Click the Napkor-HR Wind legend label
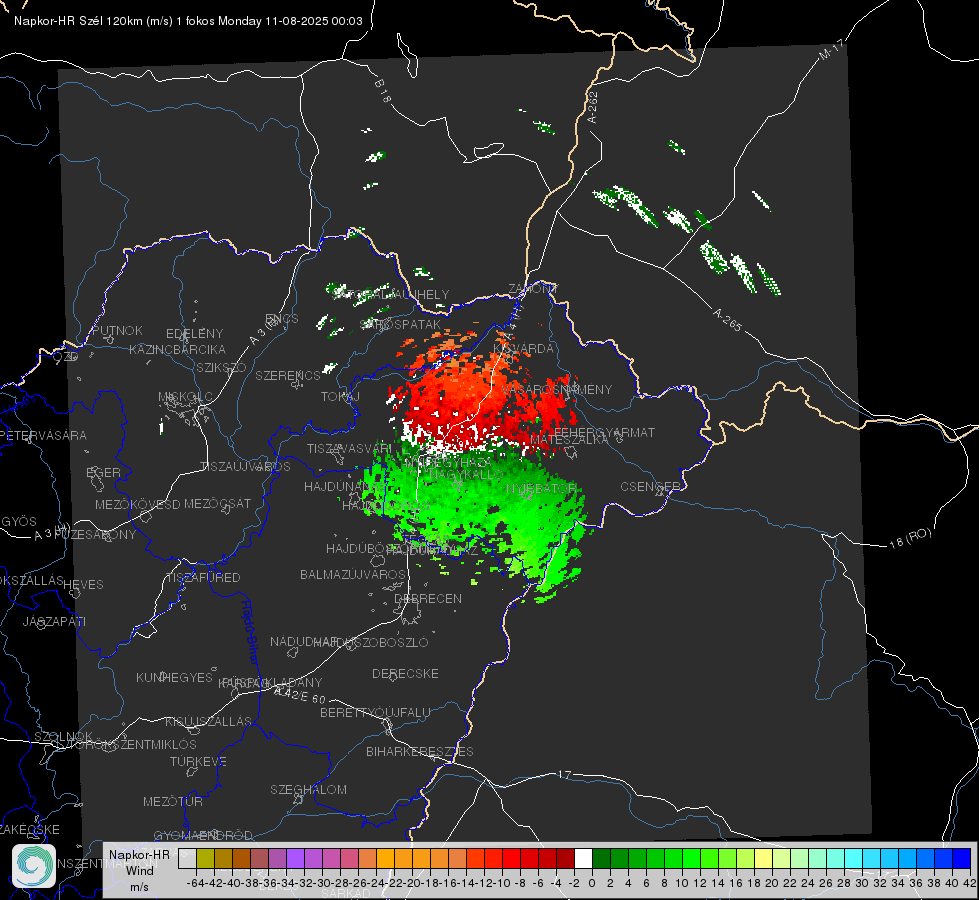 point(139,870)
